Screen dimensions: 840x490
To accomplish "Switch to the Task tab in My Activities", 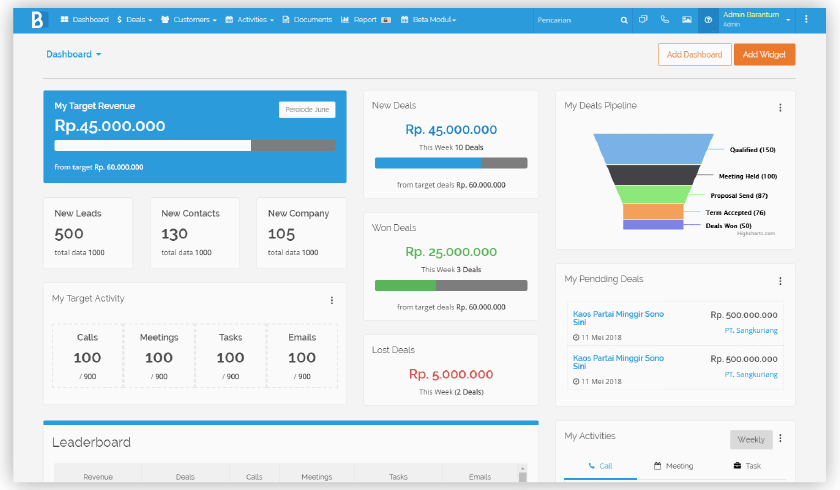I will click(747, 466).
